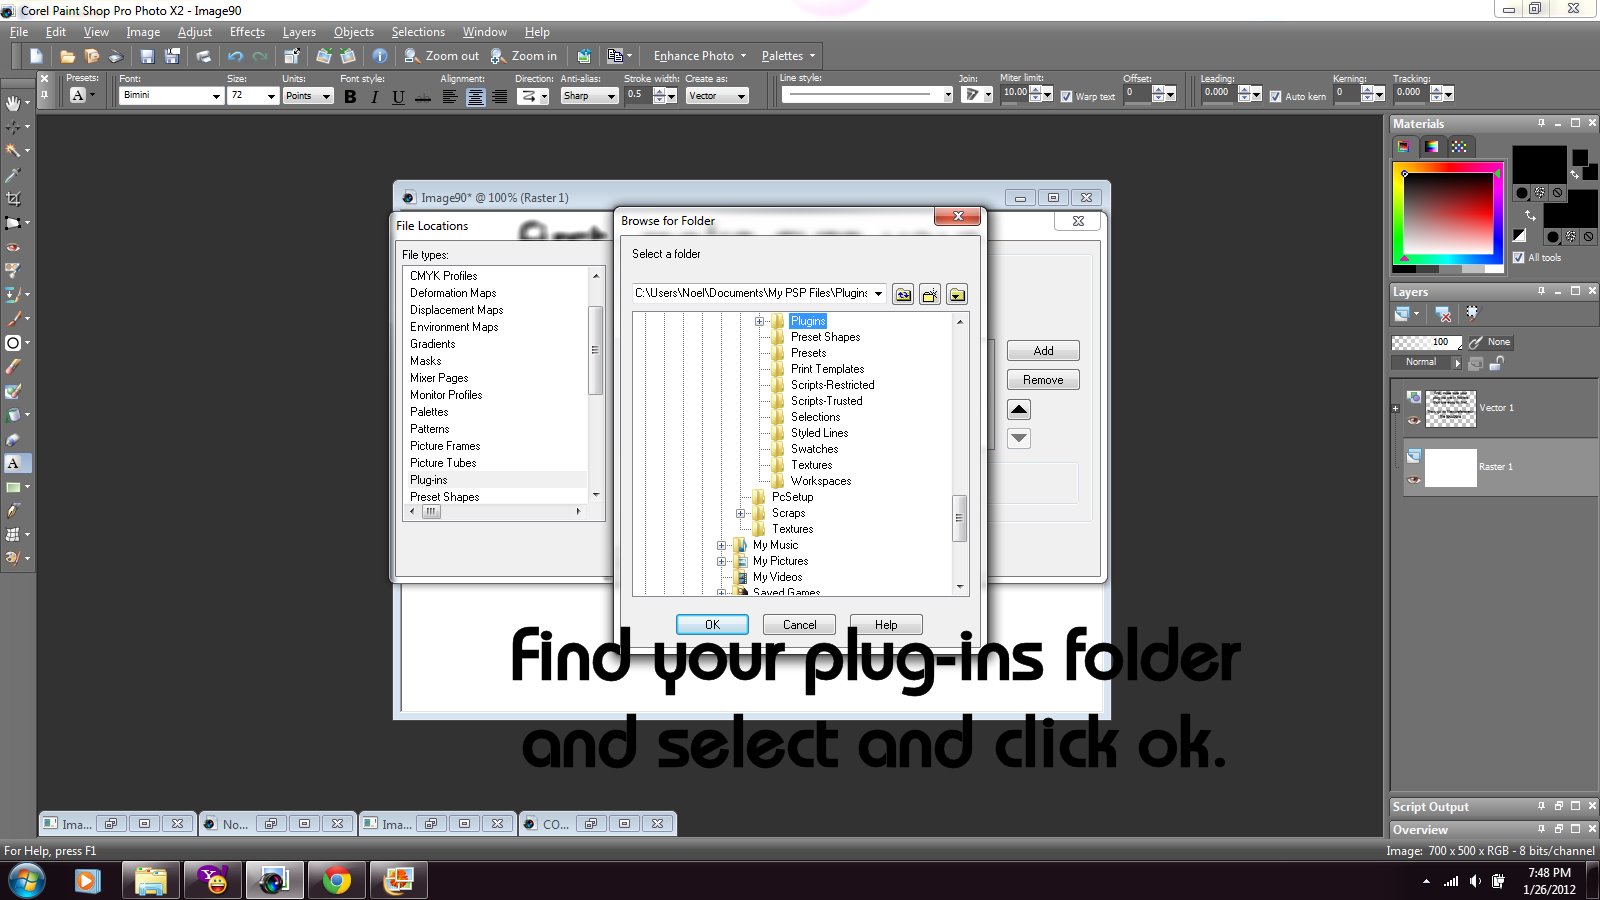Click the Open file folder icon
The image size is (1600, 900).
67,56
